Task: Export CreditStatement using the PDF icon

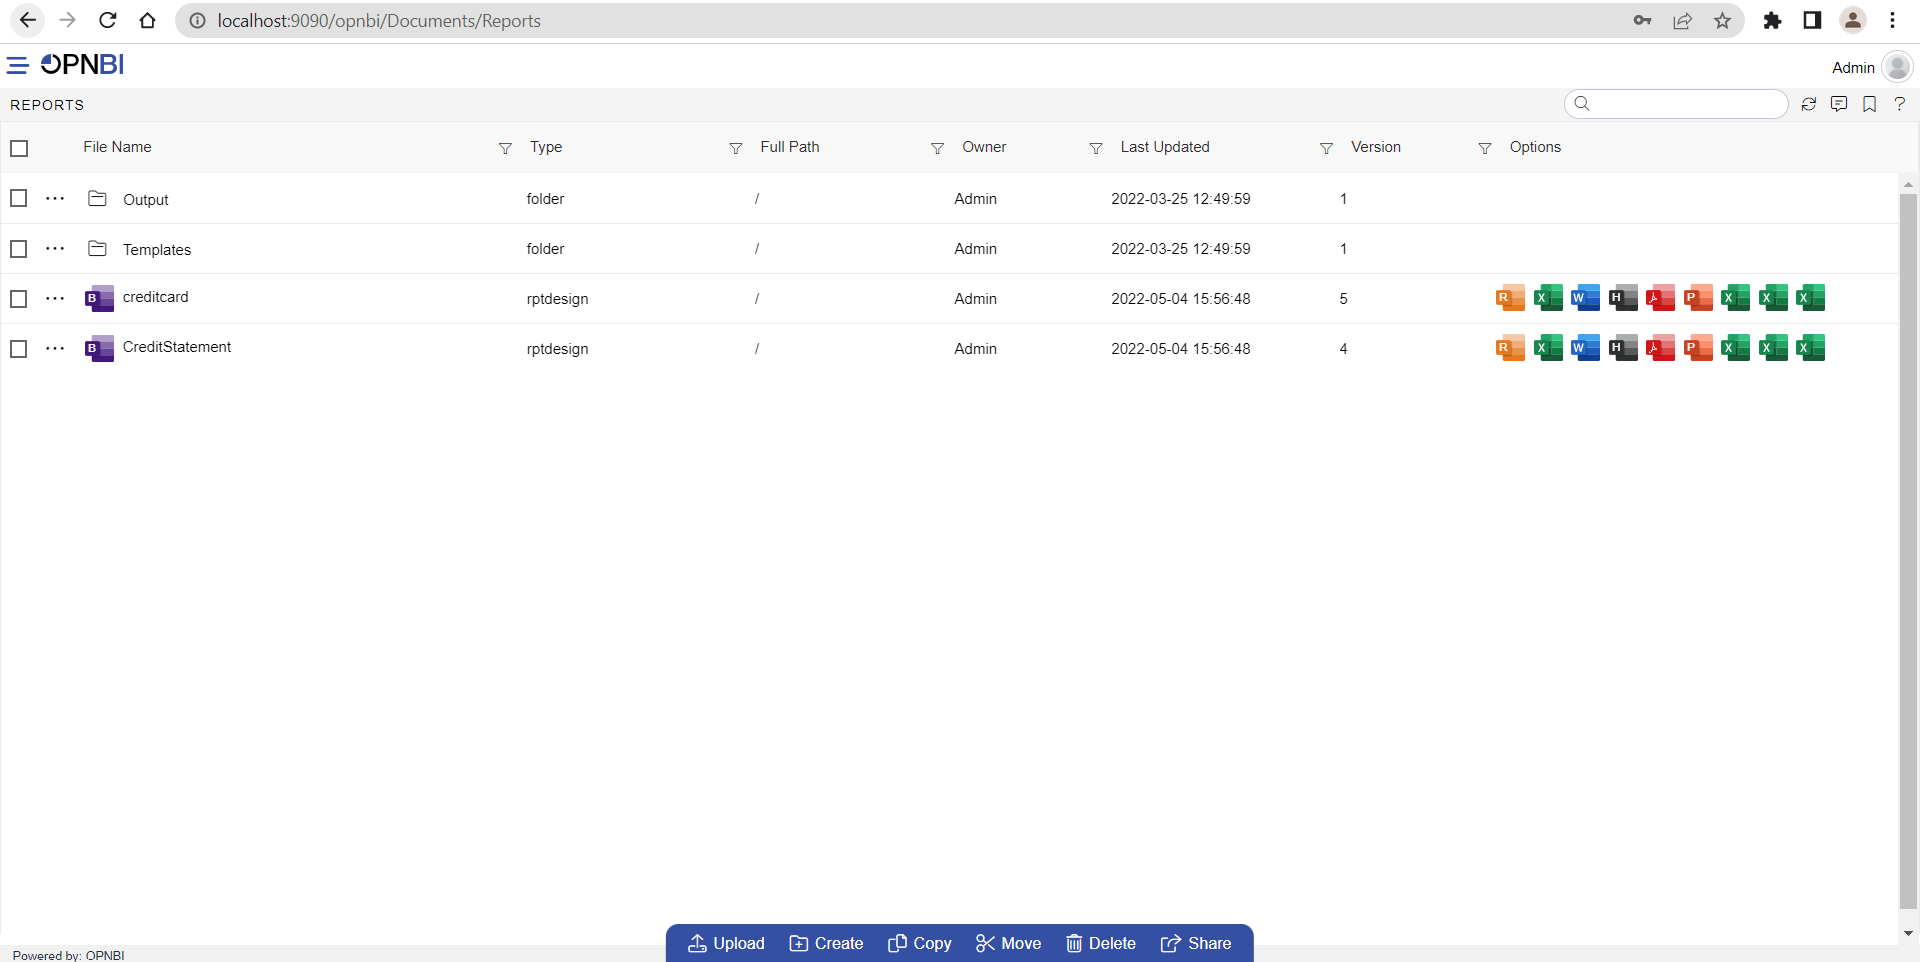Action: (x=1660, y=348)
